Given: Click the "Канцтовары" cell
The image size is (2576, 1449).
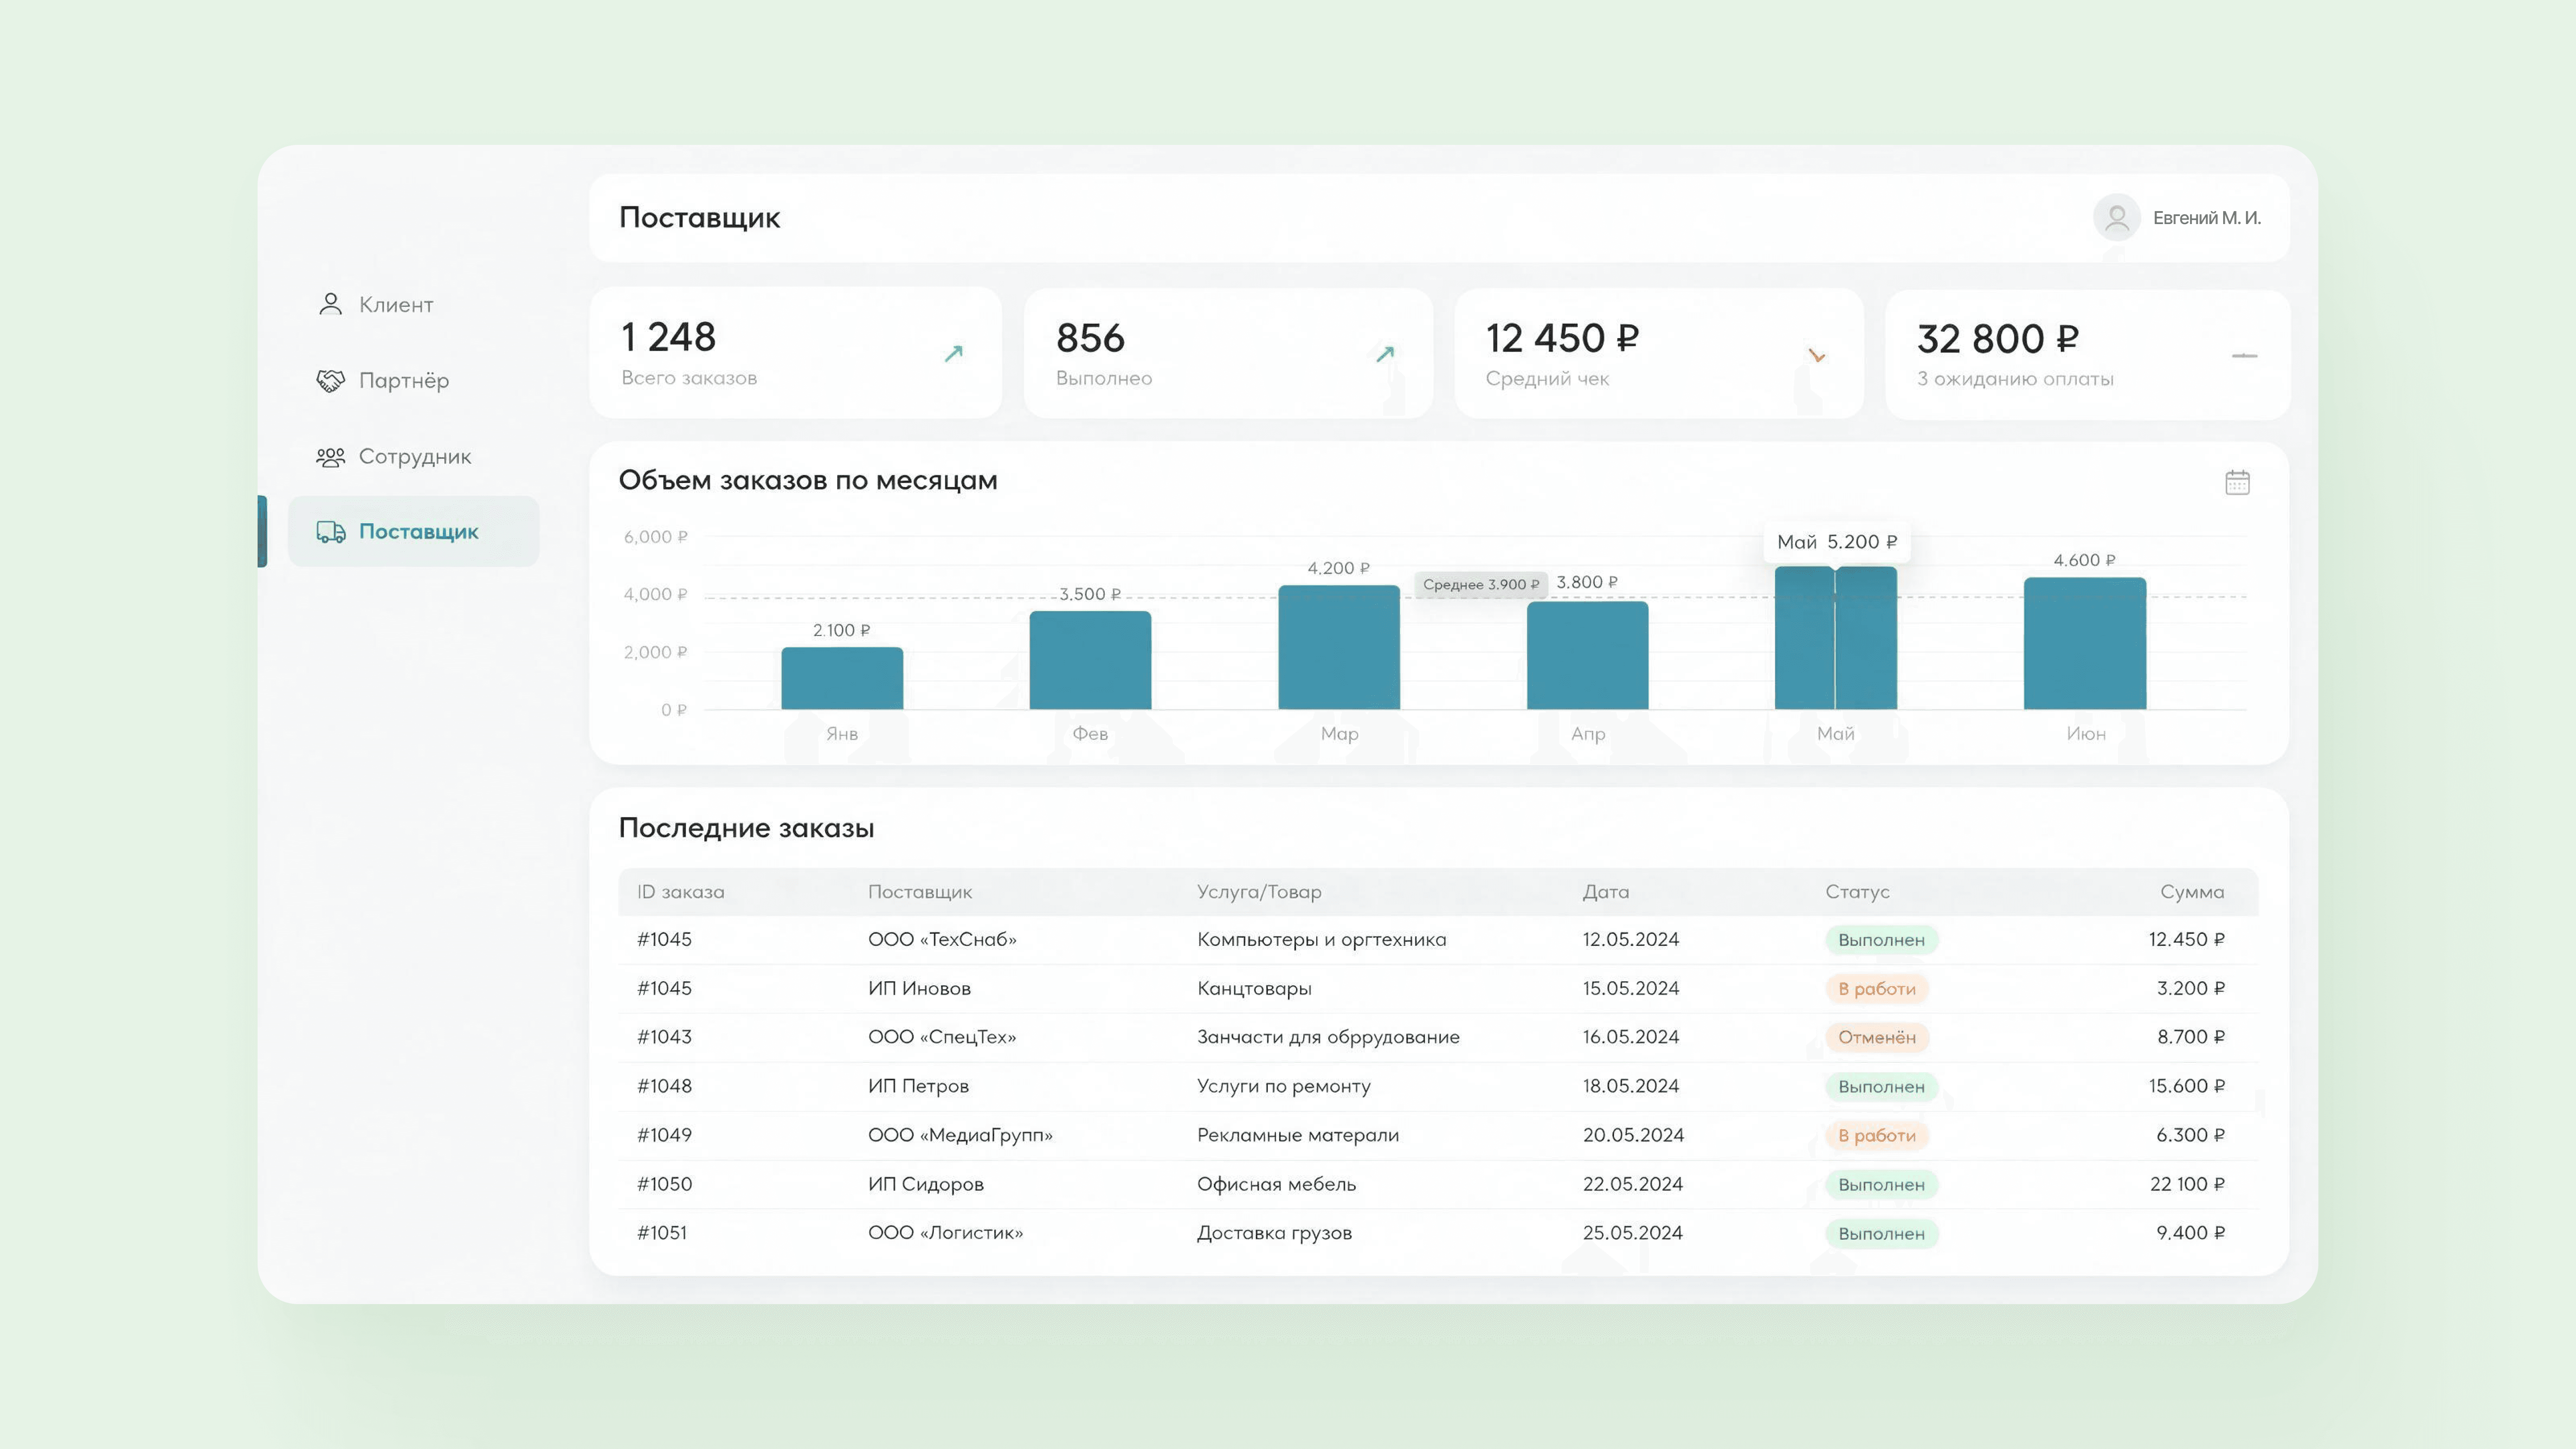Looking at the screenshot, I should click(x=1254, y=989).
